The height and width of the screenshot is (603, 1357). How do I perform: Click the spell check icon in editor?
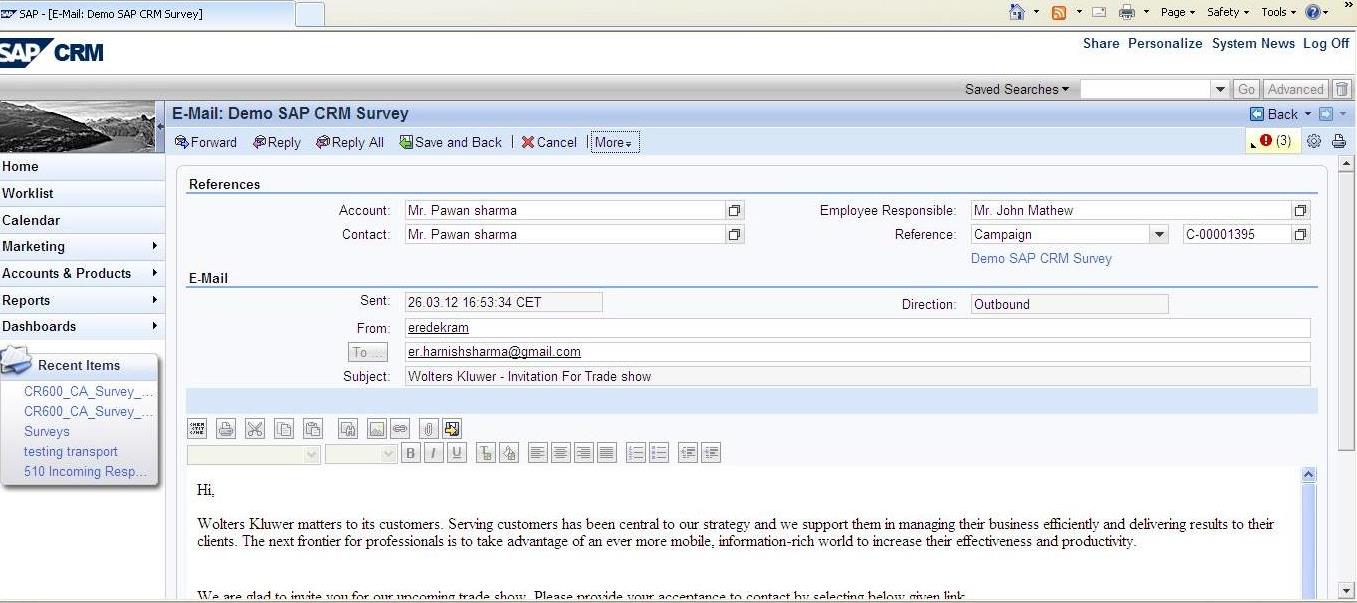[197, 429]
